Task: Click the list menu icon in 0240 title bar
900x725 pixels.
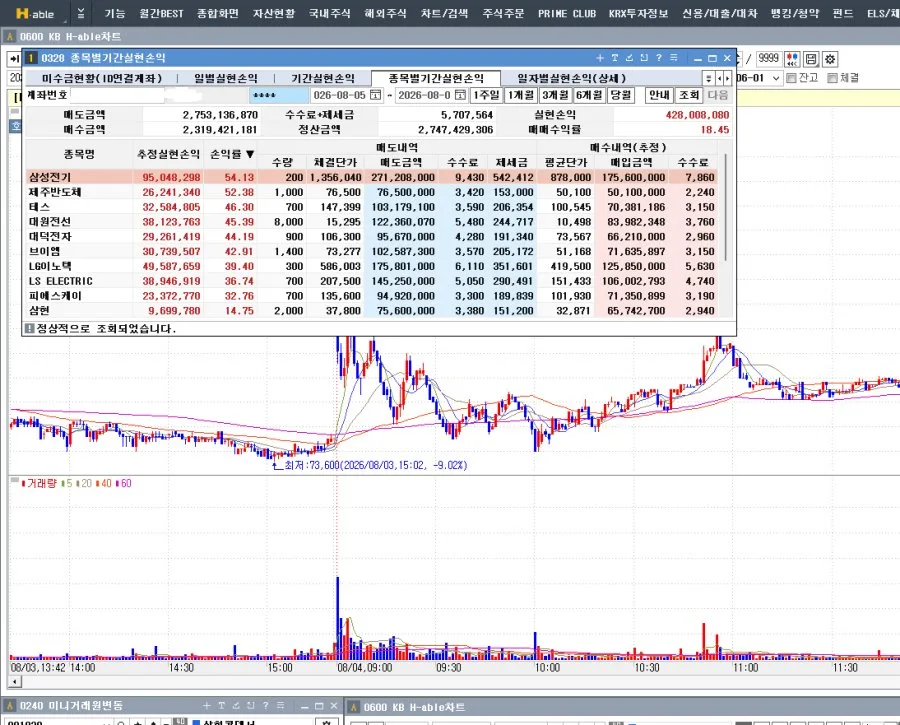Action: (x=281, y=705)
